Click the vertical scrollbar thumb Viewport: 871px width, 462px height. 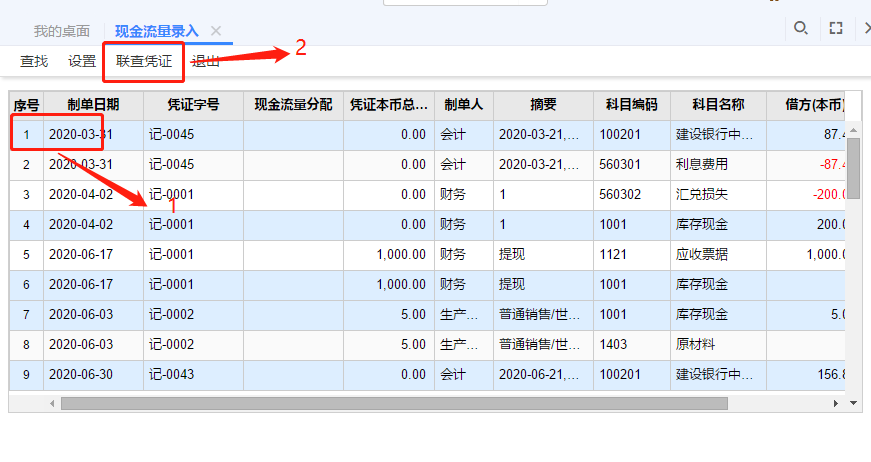(x=853, y=166)
